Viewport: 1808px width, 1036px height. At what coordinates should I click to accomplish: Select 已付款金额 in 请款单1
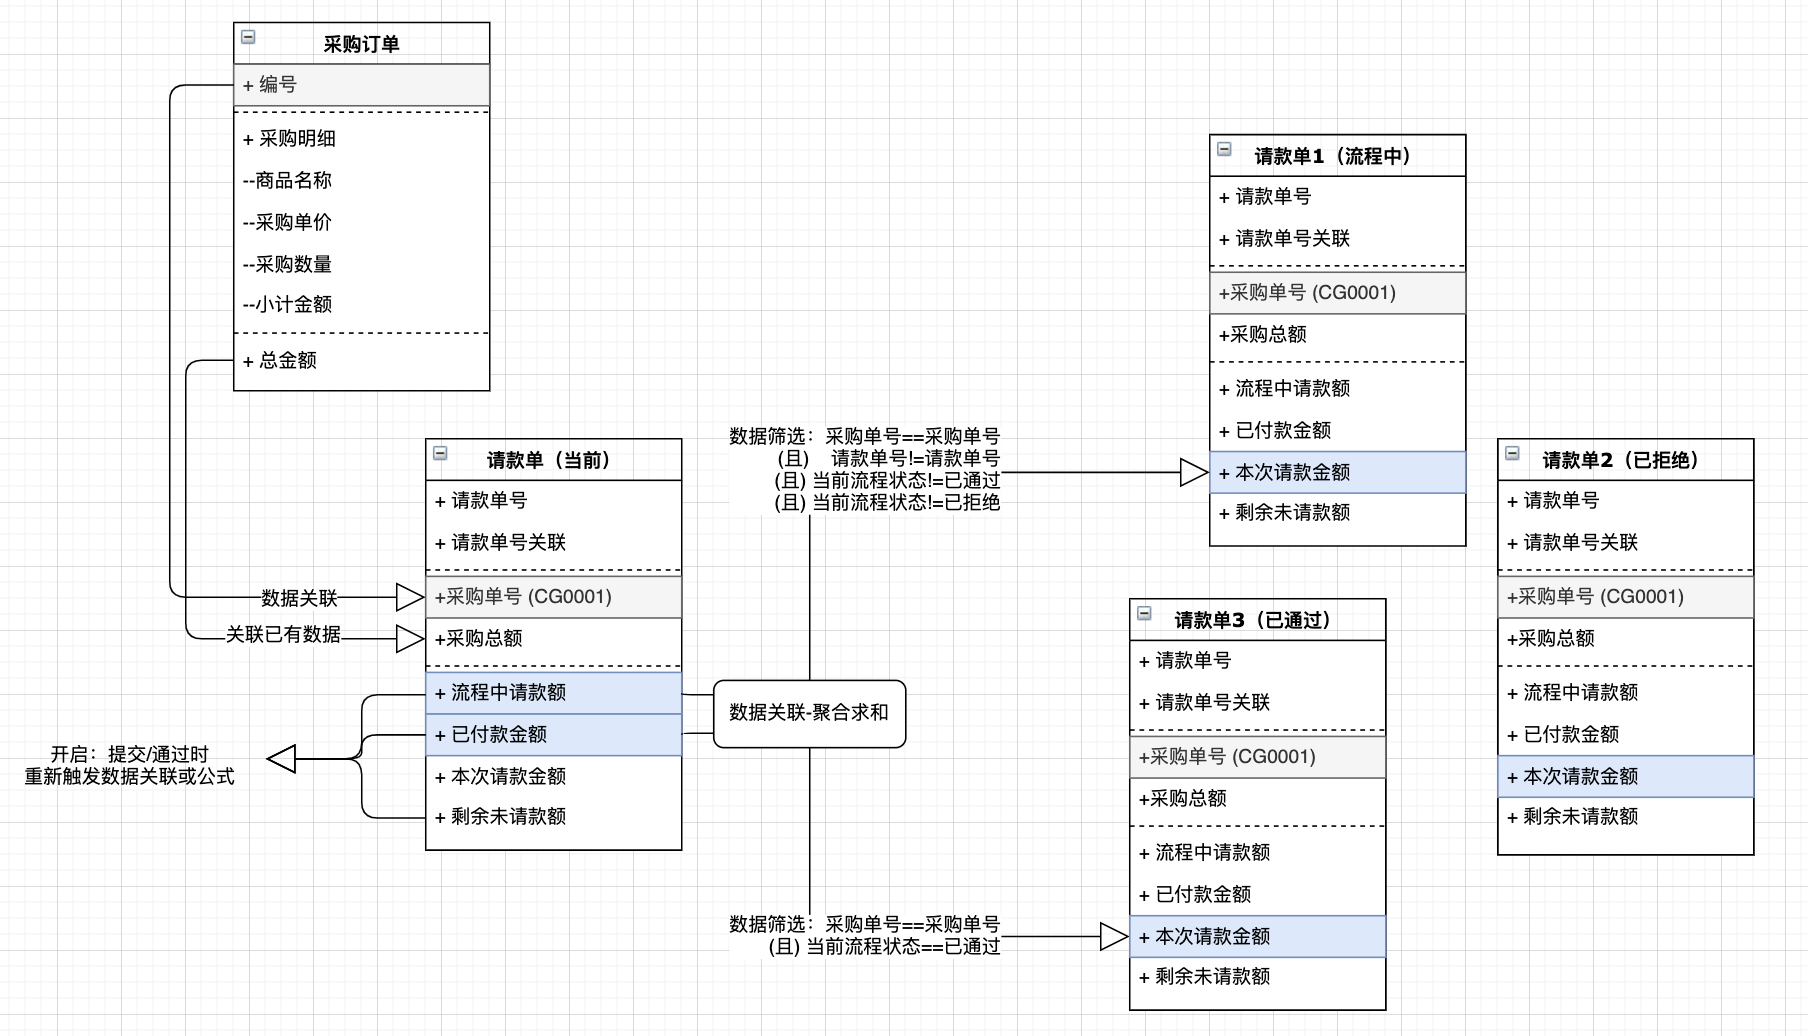tap(1338, 431)
